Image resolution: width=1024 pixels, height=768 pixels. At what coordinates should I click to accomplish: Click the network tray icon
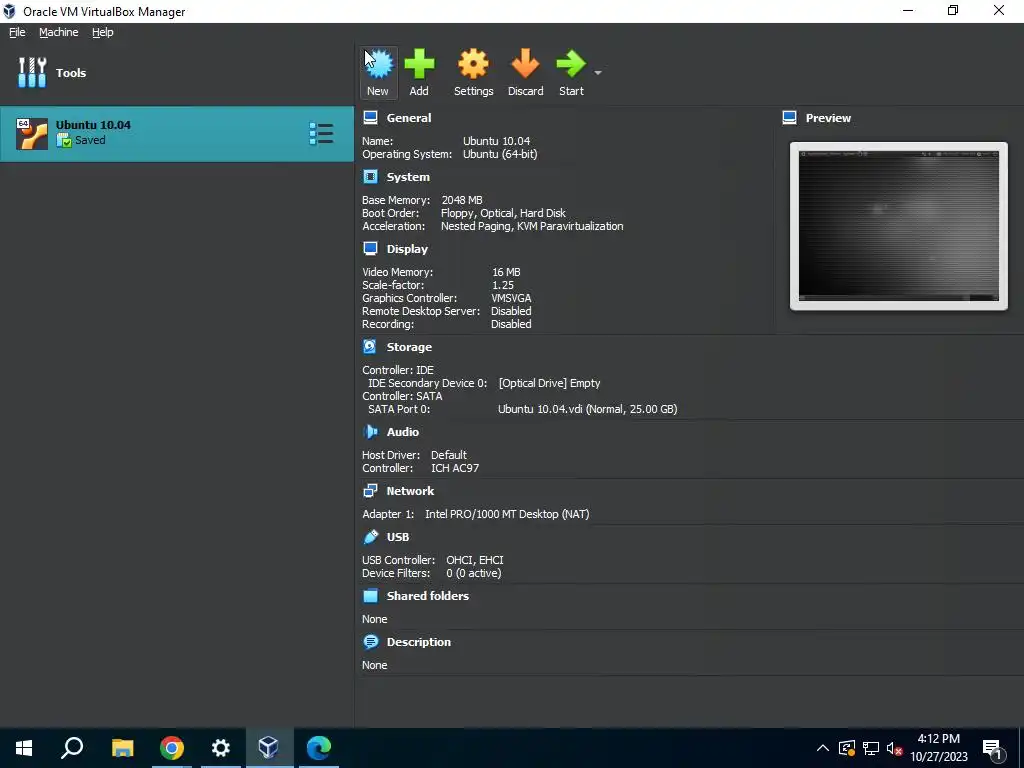pos(871,748)
